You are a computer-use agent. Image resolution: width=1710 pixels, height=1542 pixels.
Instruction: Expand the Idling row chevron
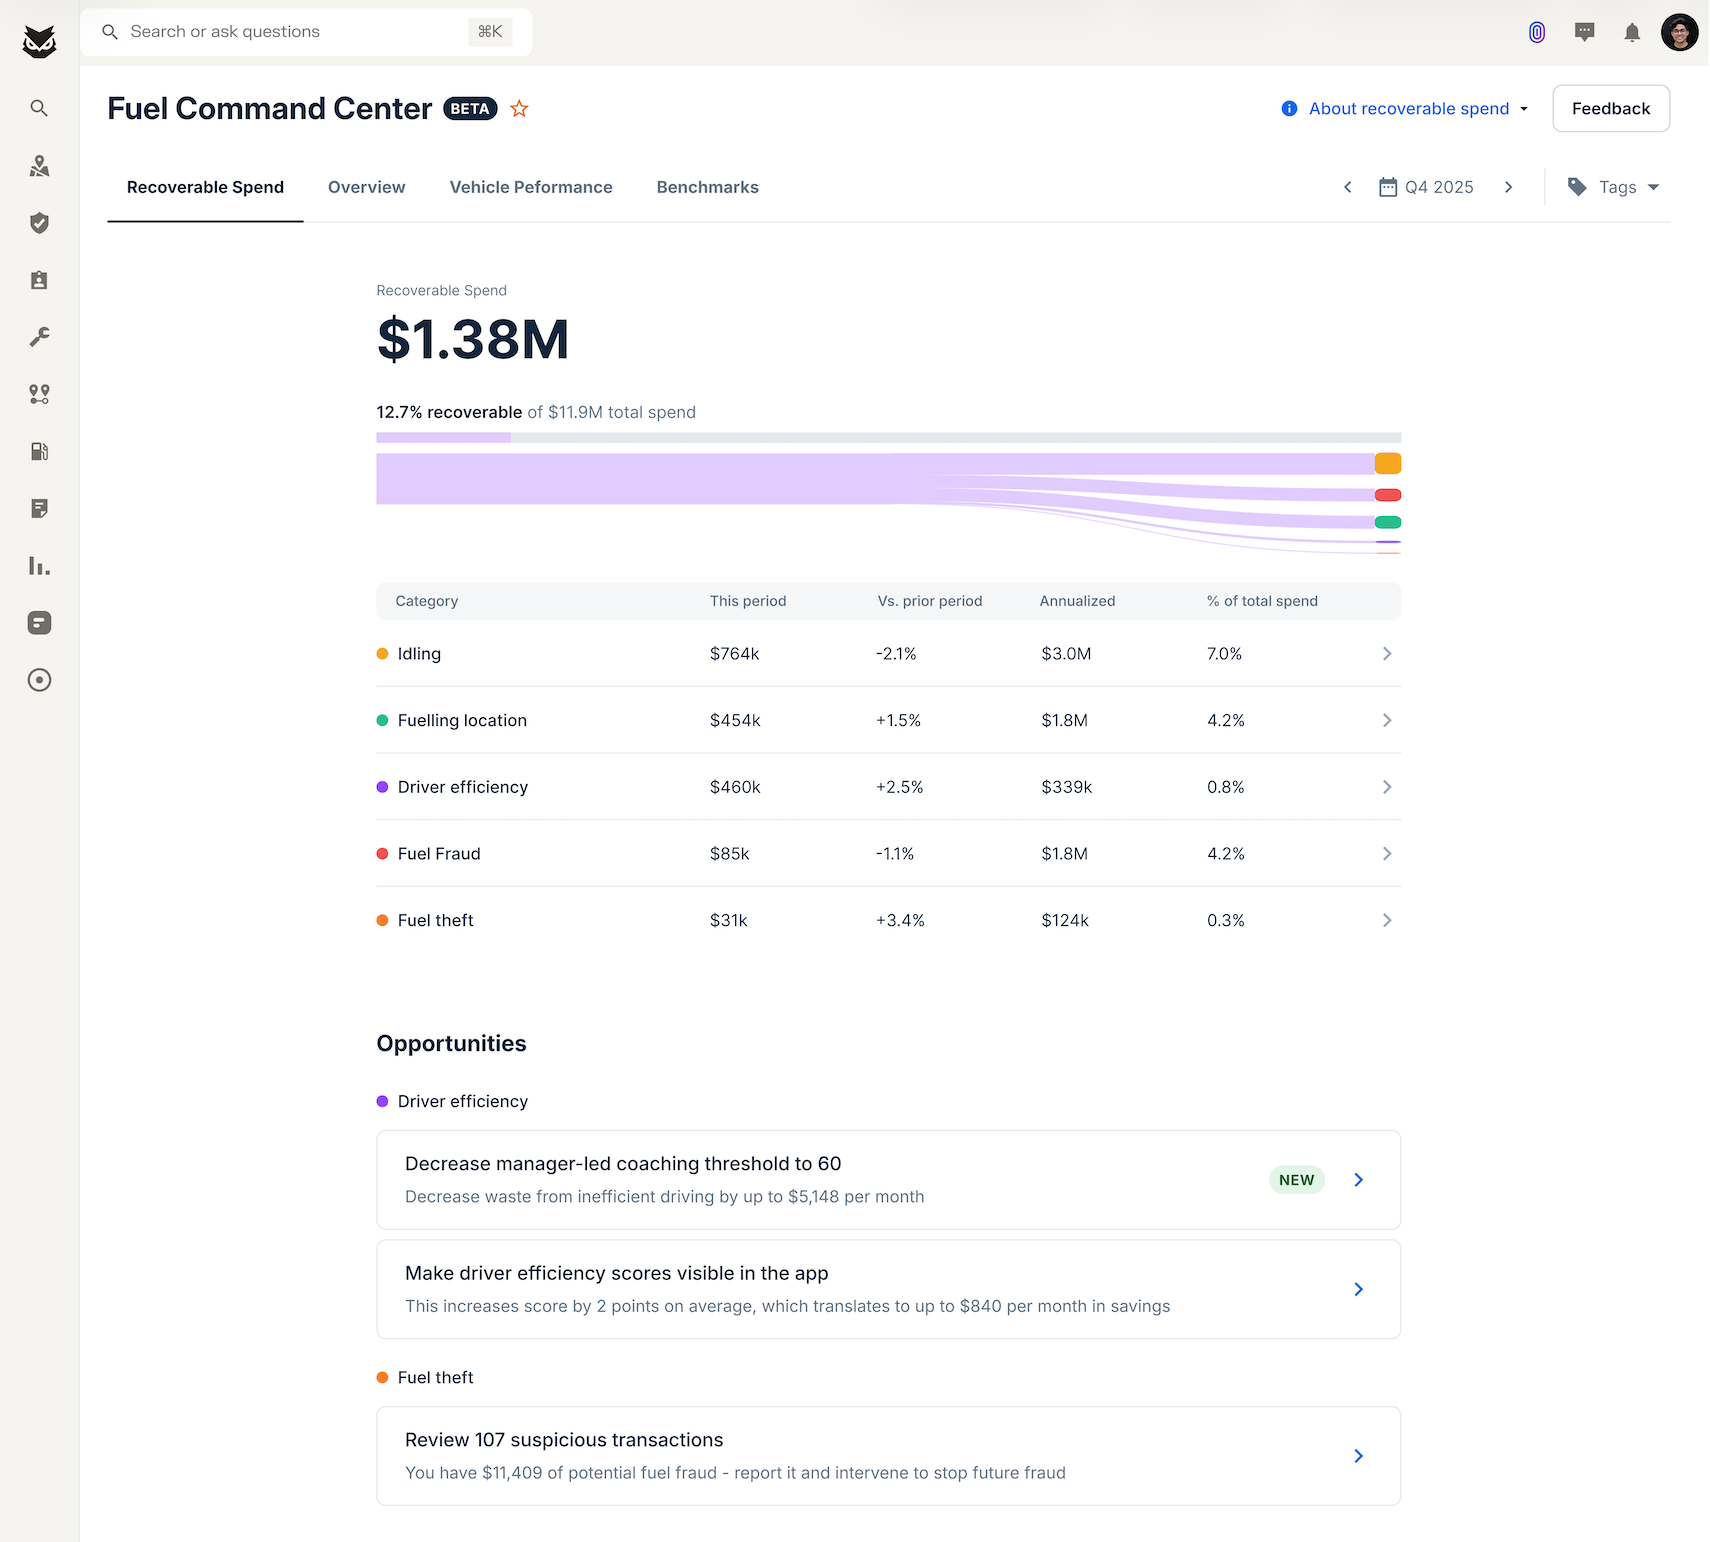pos(1387,653)
